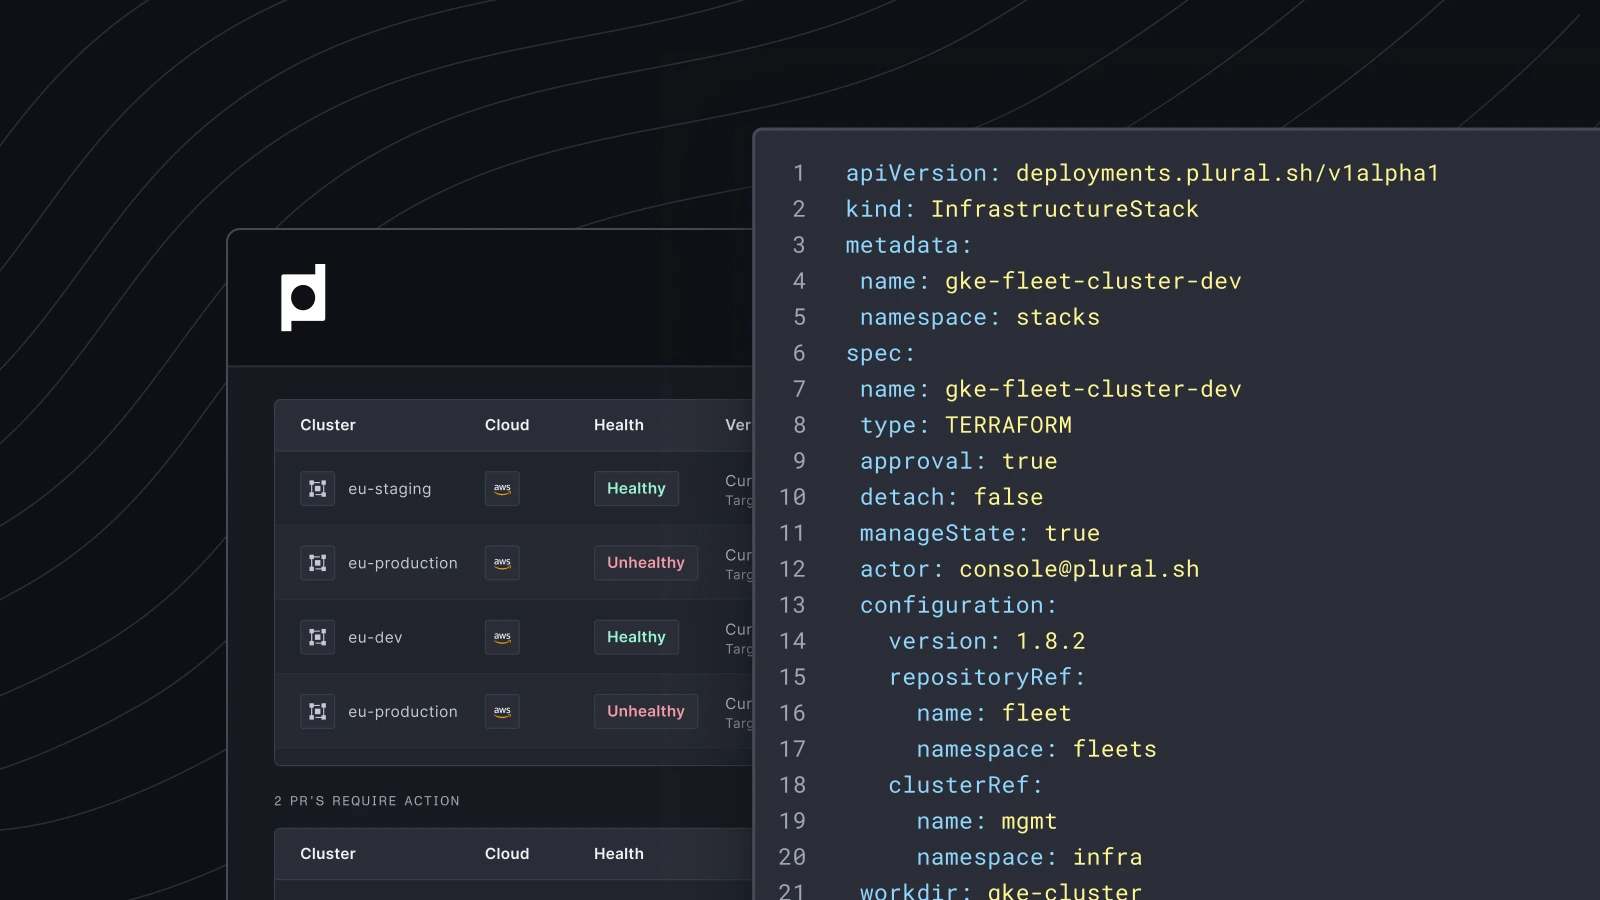Click the 'manageState: true' code line

980,533
